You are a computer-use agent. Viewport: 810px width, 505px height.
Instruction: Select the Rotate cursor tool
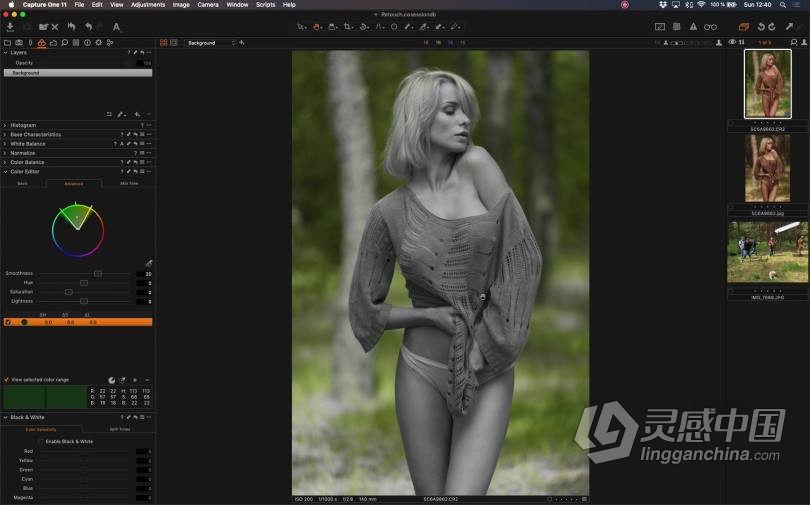(364, 27)
